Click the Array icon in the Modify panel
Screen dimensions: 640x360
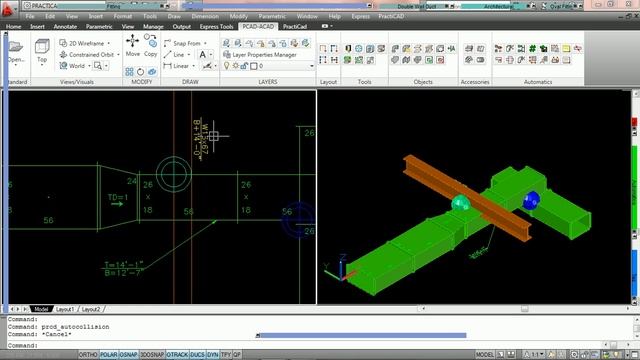tap(129, 72)
